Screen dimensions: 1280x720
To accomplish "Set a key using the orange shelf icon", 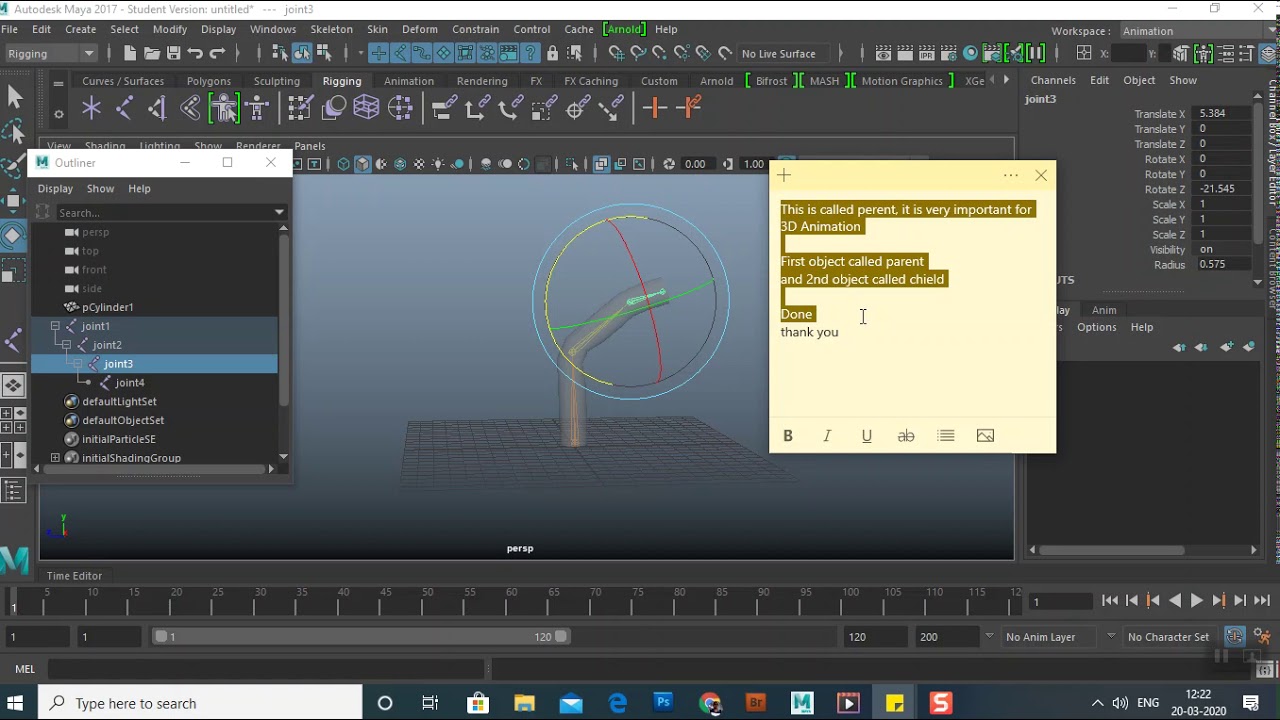I will pyautogui.click(x=655, y=108).
